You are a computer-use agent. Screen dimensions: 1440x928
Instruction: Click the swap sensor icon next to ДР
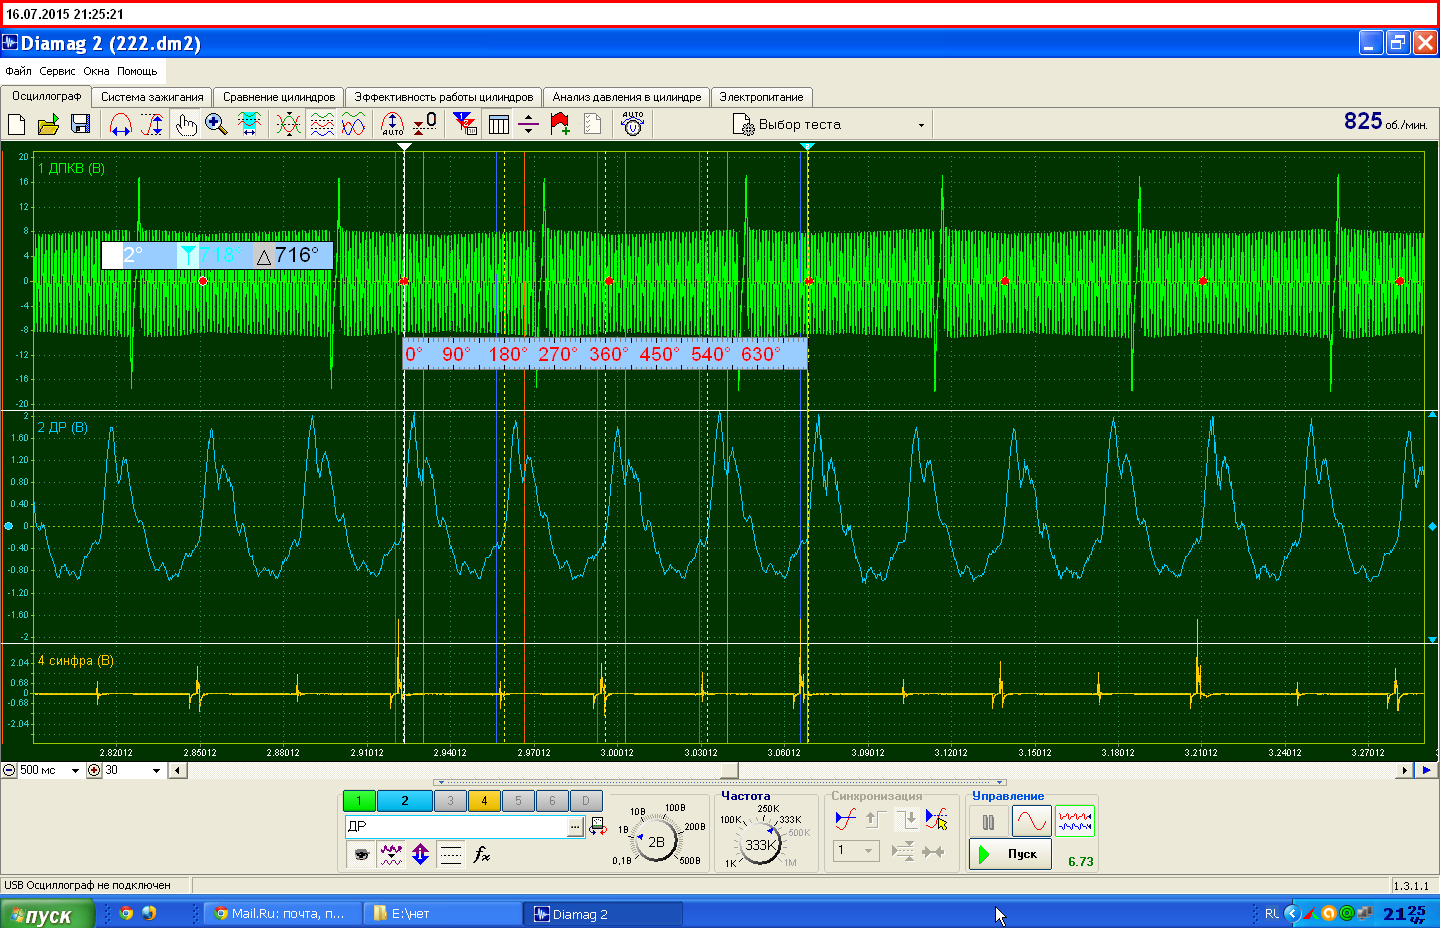[x=598, y=826]
